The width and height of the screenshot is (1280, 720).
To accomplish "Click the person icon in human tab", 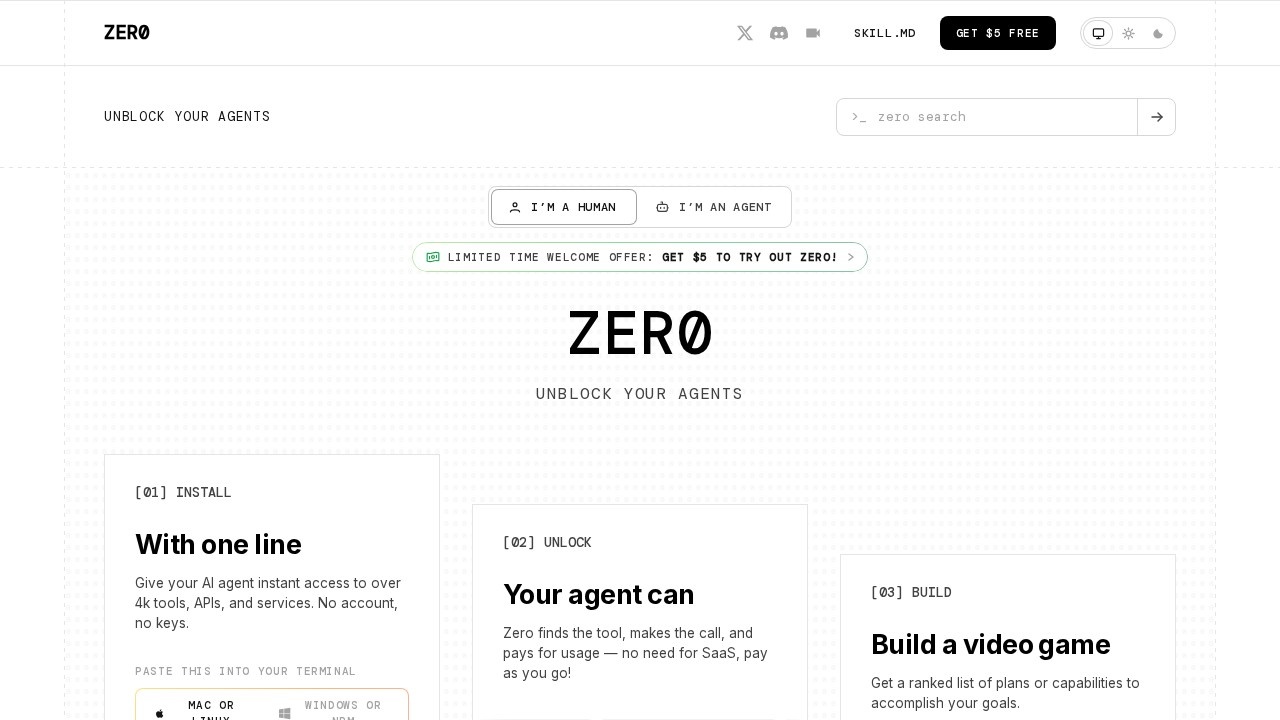I will point(515,207).
